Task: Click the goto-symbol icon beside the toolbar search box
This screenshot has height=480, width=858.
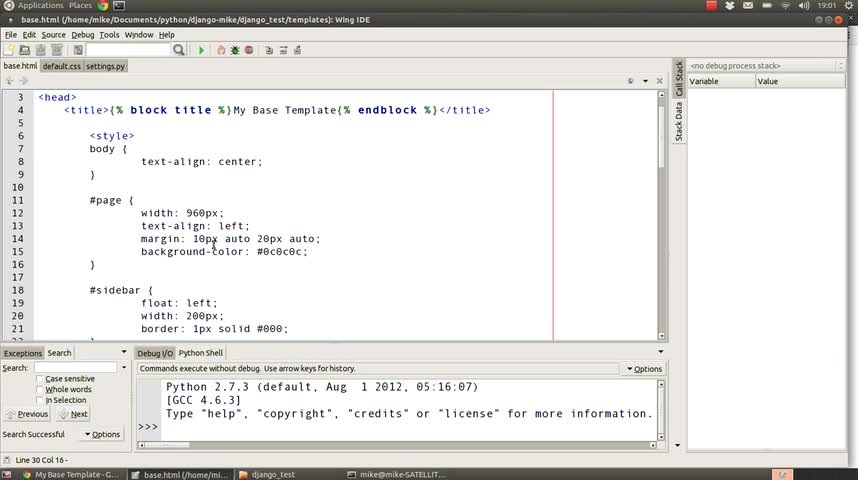Action: coord(78,50)
